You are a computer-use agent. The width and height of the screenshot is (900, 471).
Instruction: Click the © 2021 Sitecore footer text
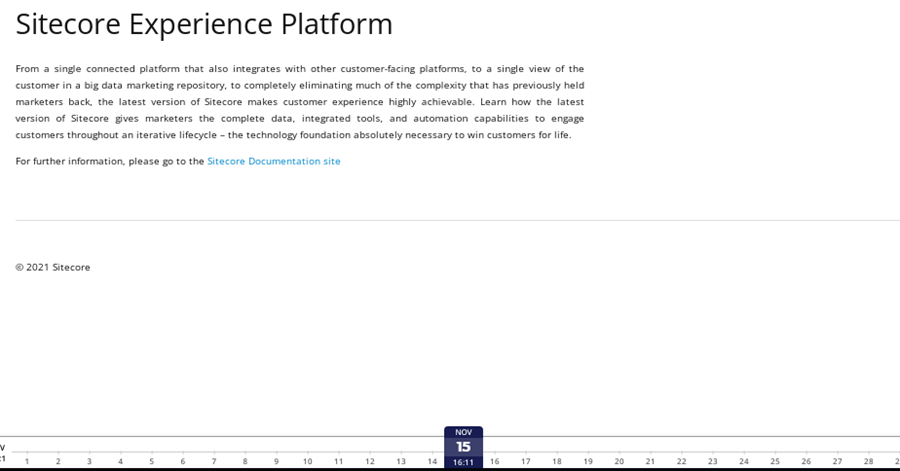tap(53, 267)
